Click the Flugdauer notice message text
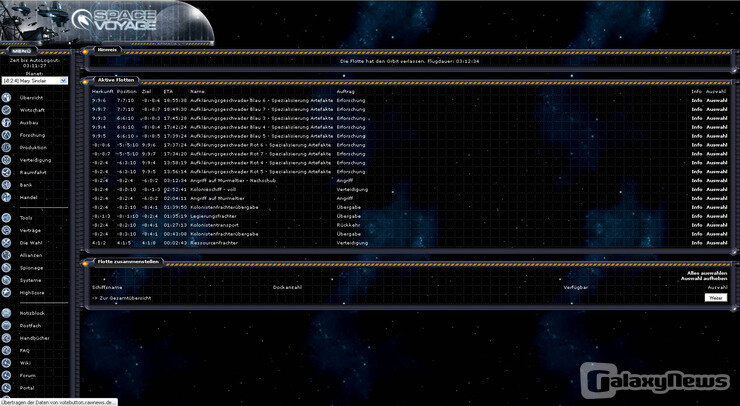740x406 pixels. [x=409, y=61]
